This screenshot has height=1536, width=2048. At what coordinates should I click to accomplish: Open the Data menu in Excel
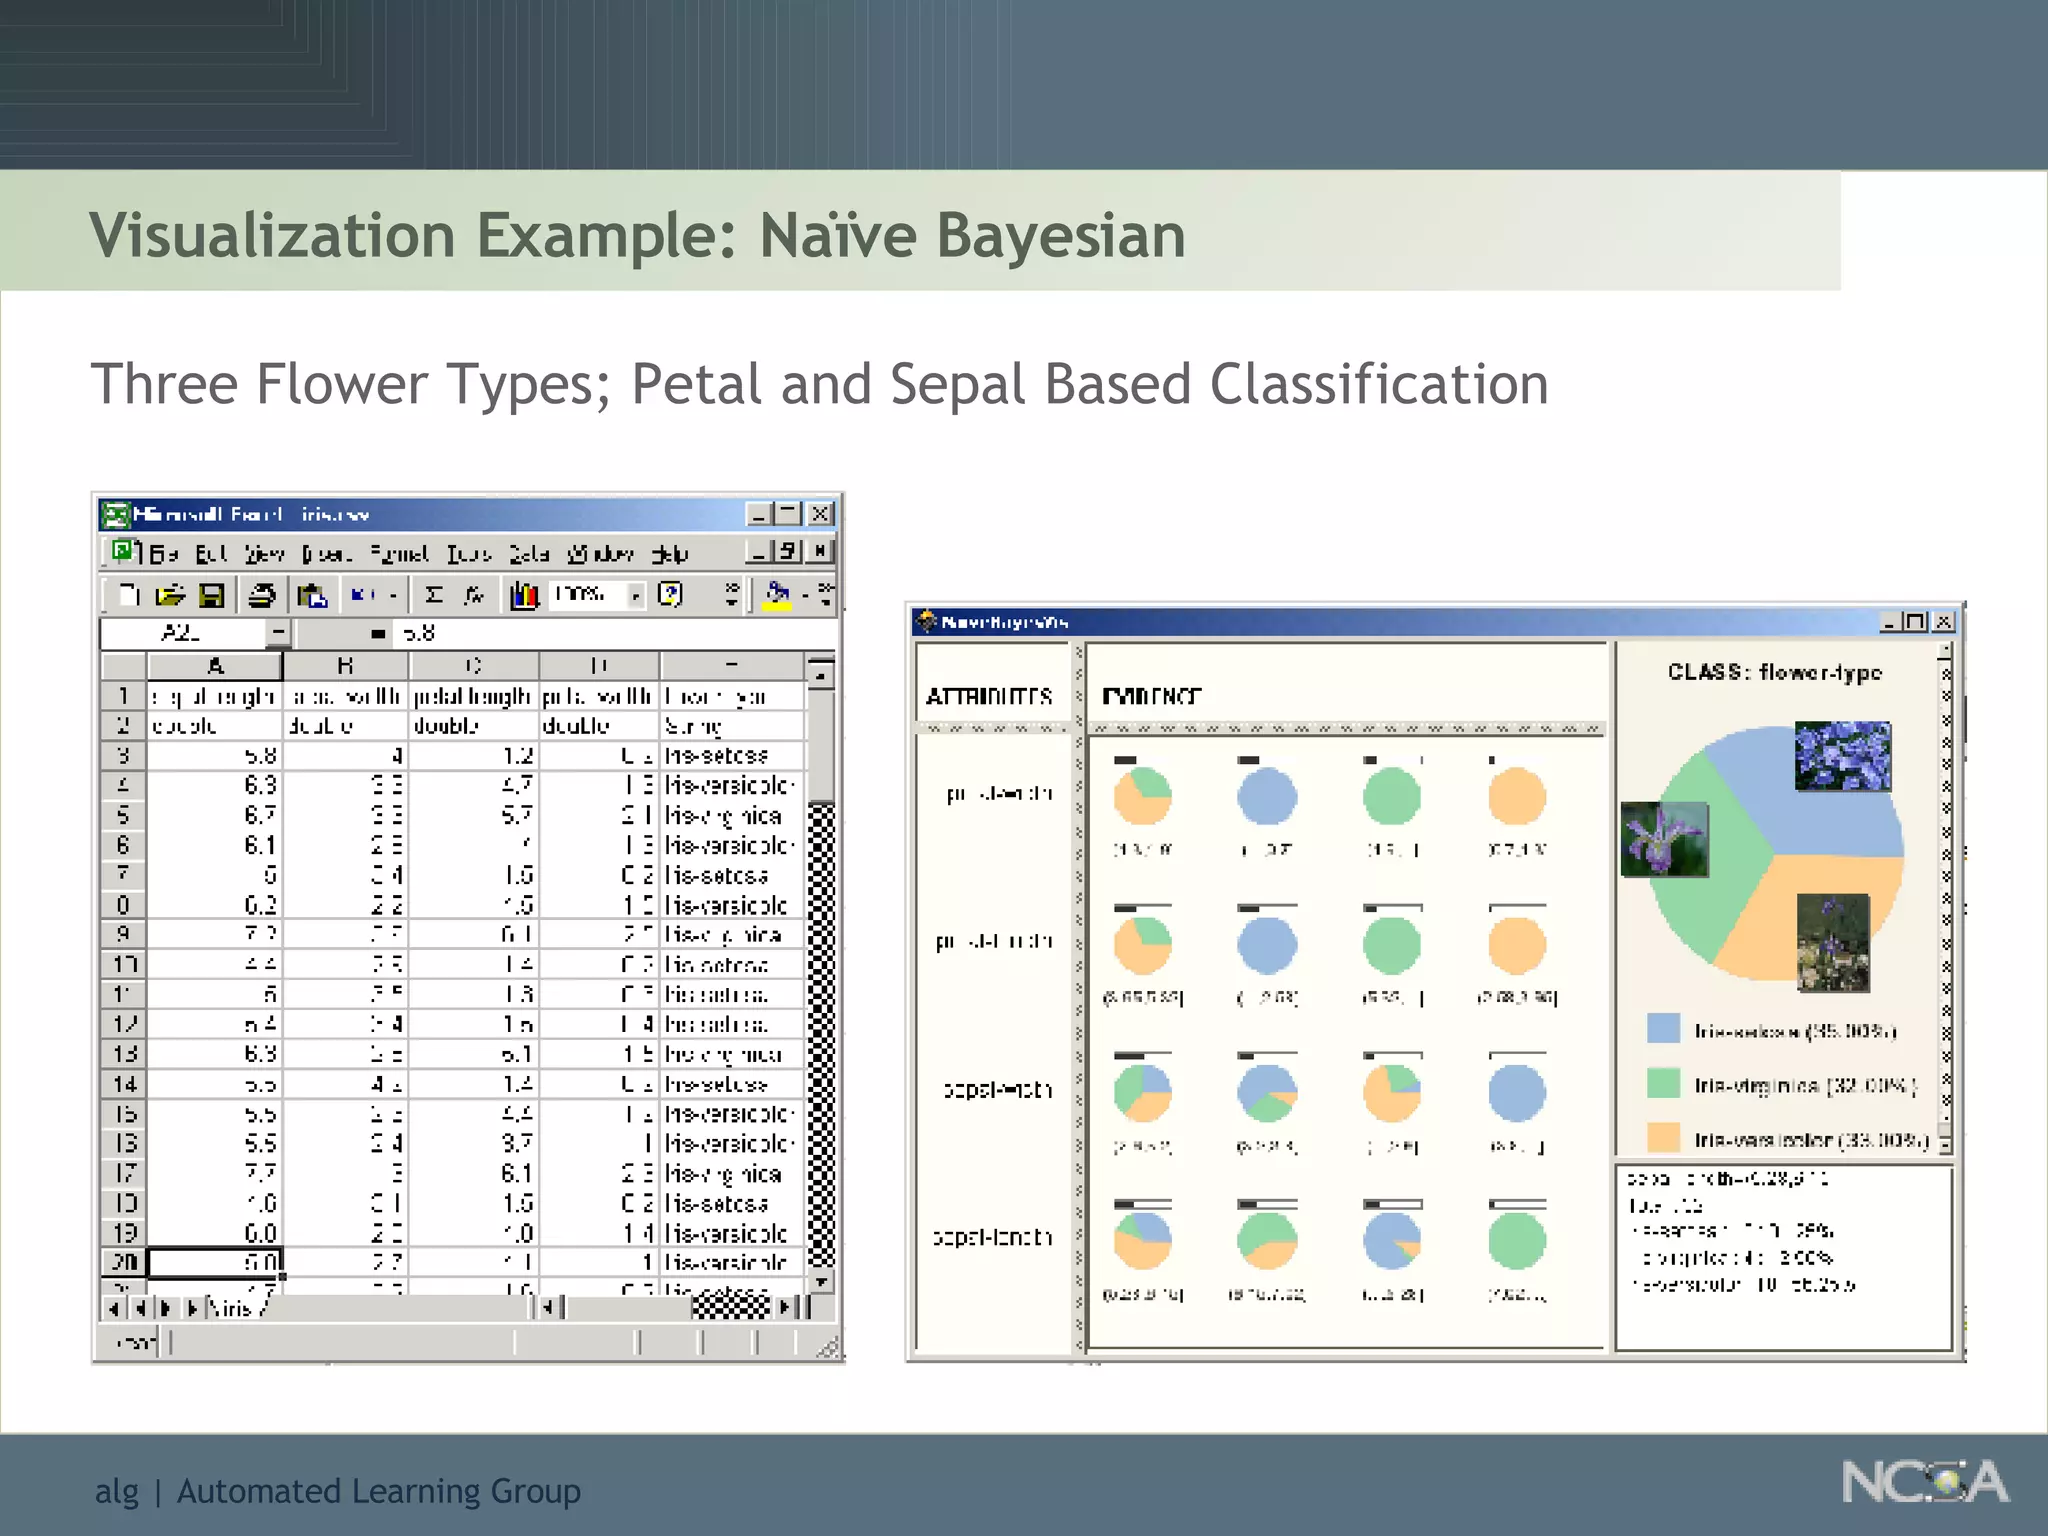(x=528, y=553)
